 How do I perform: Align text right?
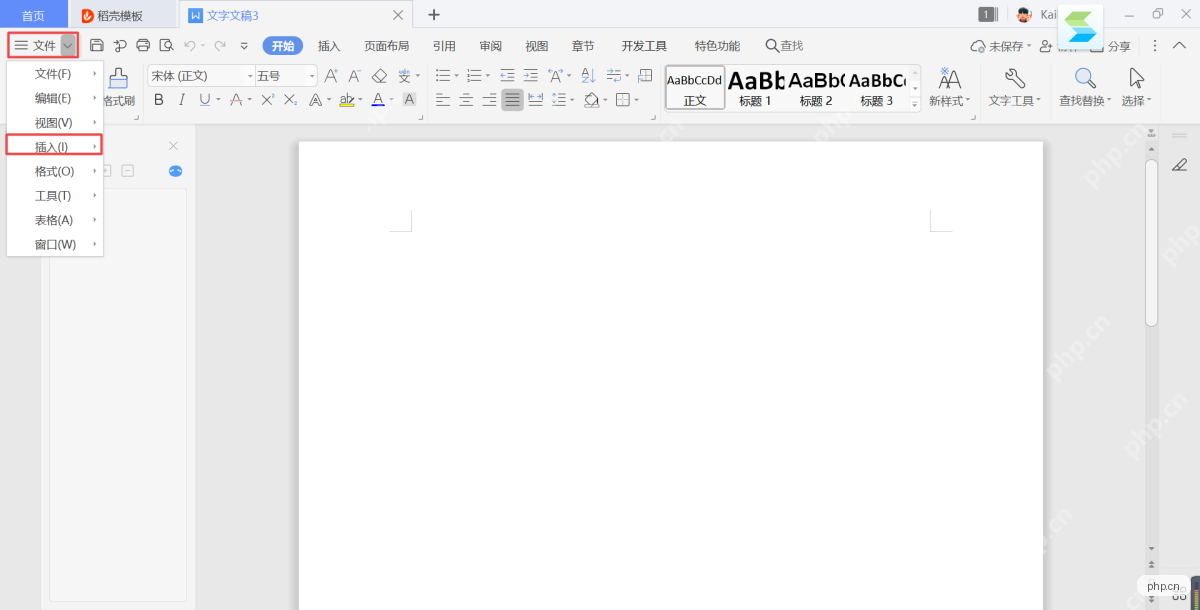click(x=489, y=99)
